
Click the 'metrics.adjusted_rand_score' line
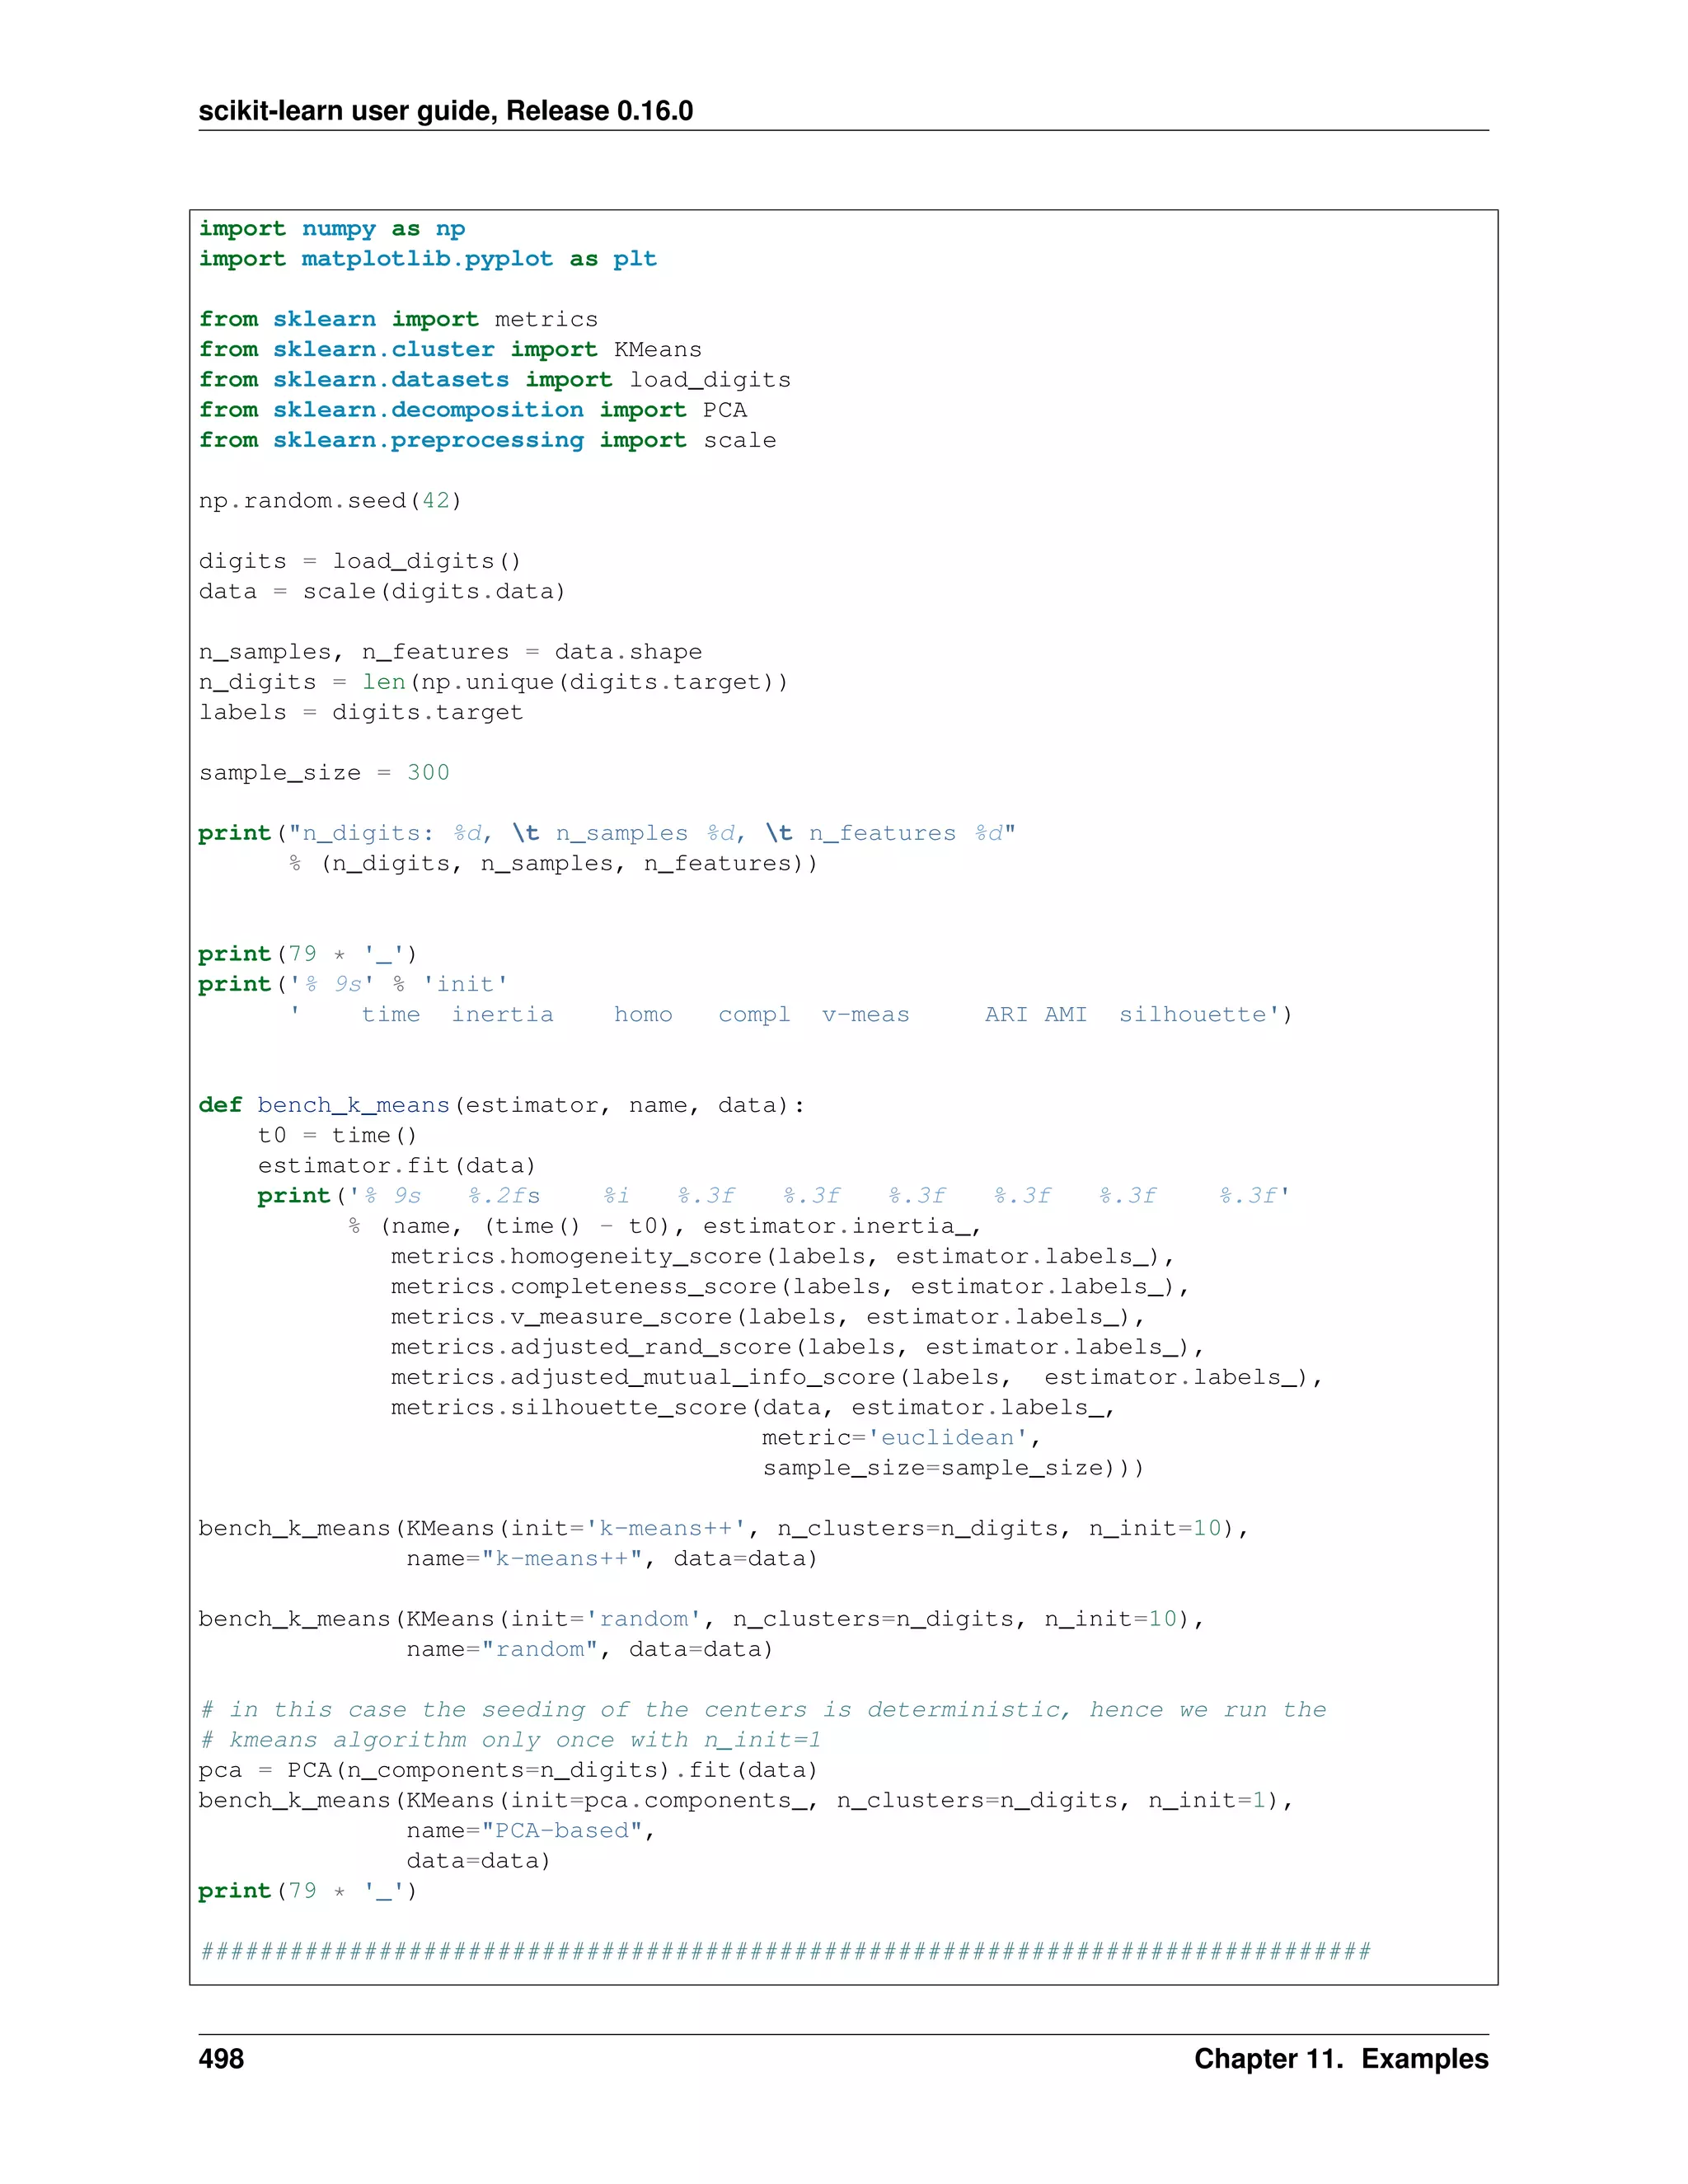(798, 1347)
